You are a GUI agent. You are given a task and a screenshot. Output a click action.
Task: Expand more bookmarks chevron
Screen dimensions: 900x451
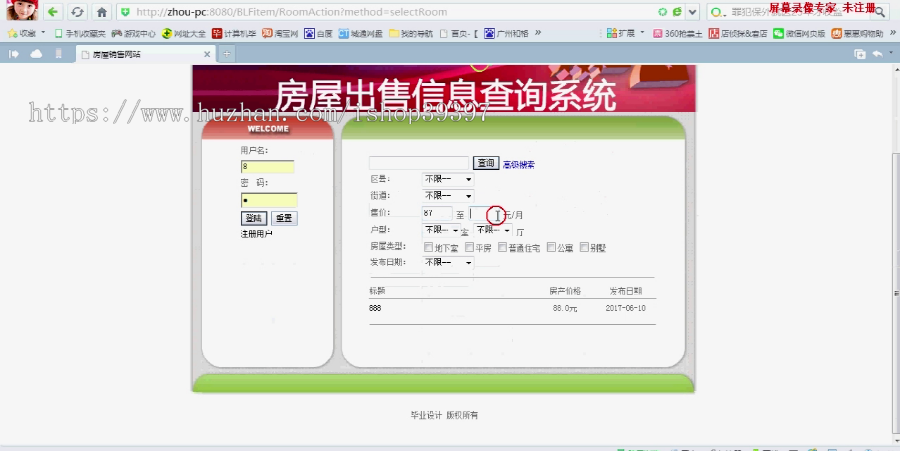tap(538, 33)
